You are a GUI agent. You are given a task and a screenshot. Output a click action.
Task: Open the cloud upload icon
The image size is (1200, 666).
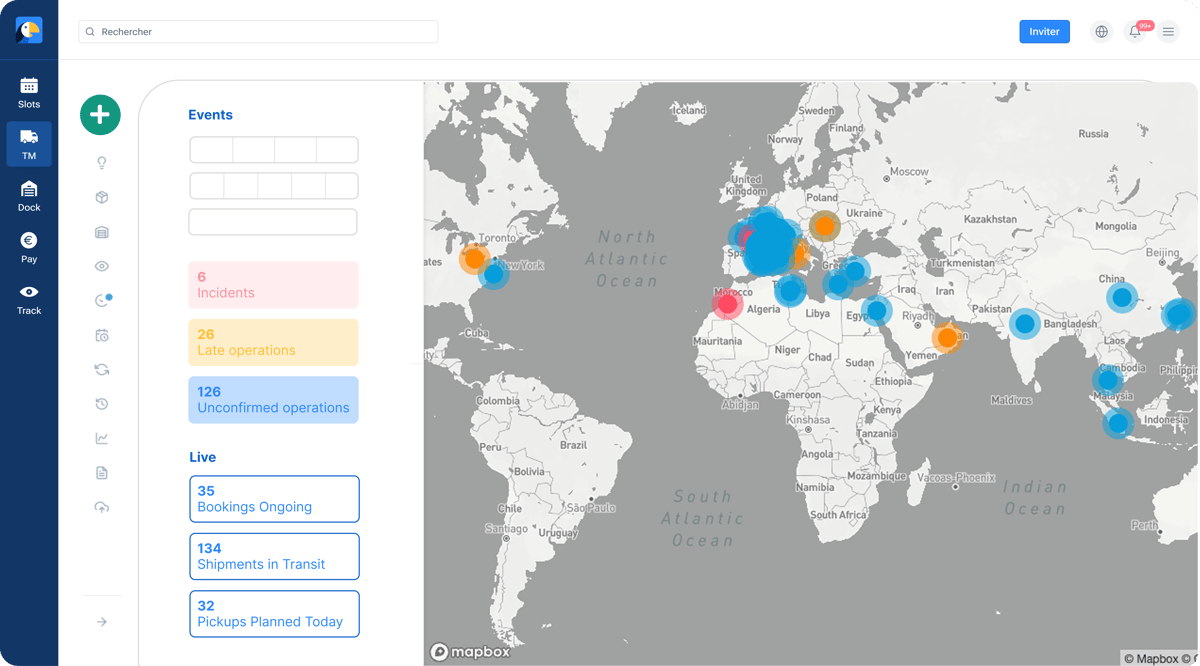pyautogui.click(x=101, y=507)
